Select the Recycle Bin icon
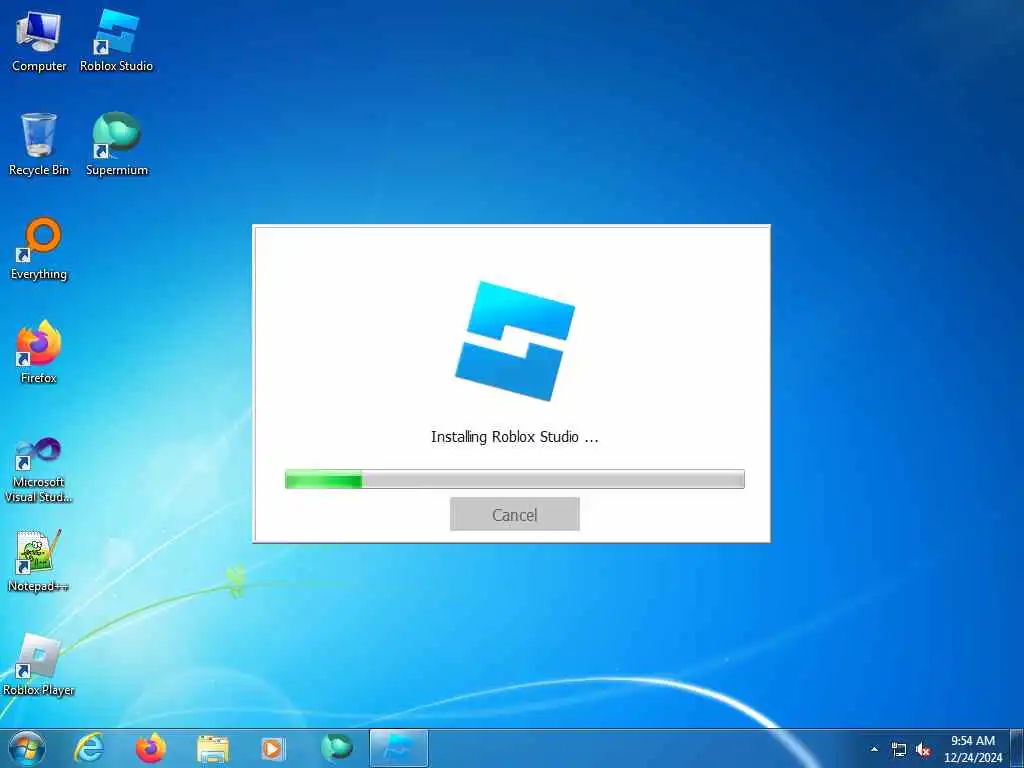The height and width of the screenshot is (768, 1024). pyautogui.click(x=39, y=144)
